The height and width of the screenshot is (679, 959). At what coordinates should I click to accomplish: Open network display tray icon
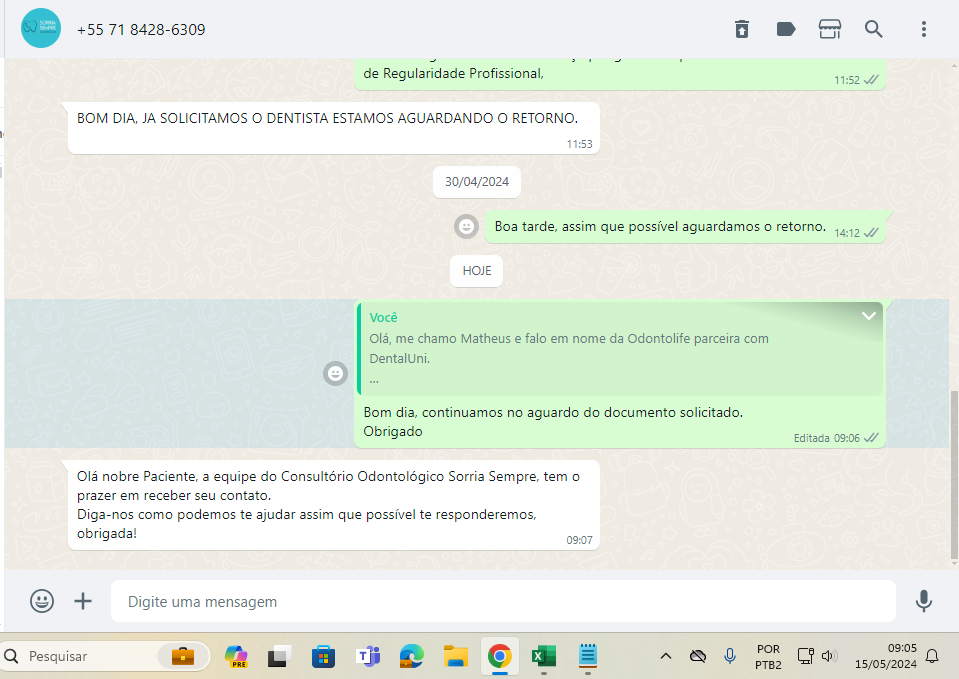pos(805,656)
